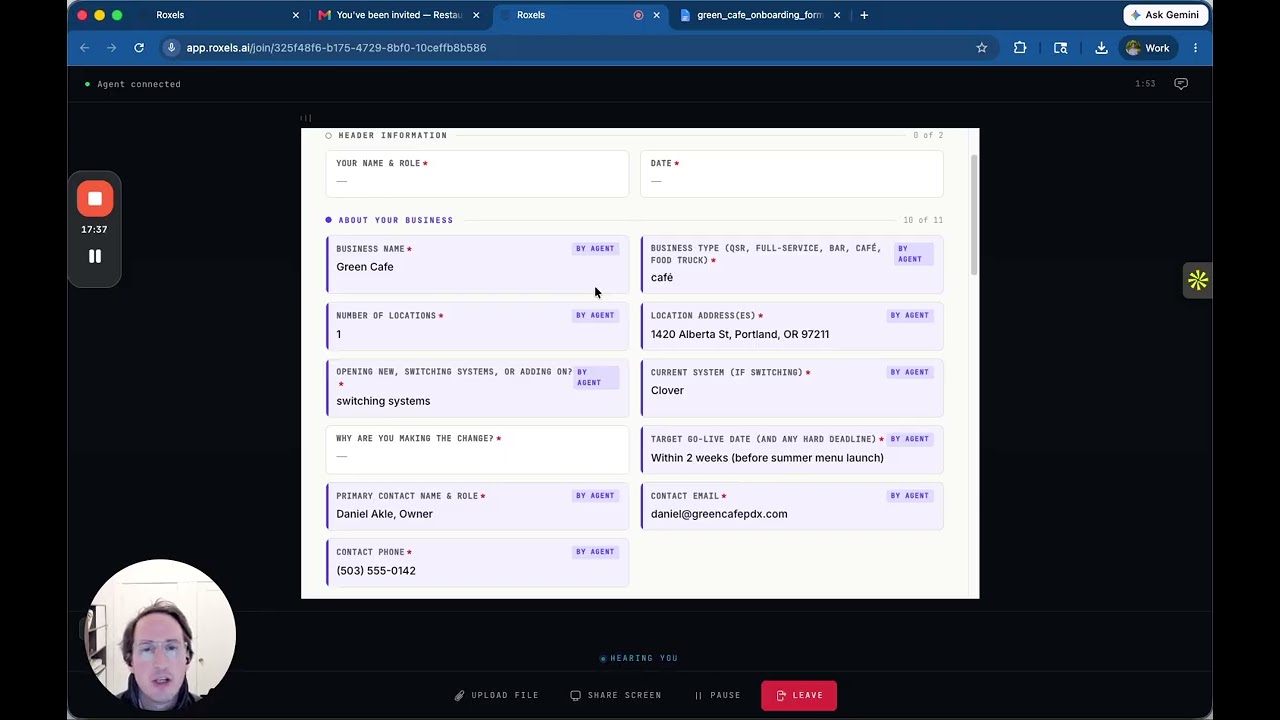The height and width of the screenshot is (720, 1280).
Task: Click the Location Address field
Action: click(792, 326)
